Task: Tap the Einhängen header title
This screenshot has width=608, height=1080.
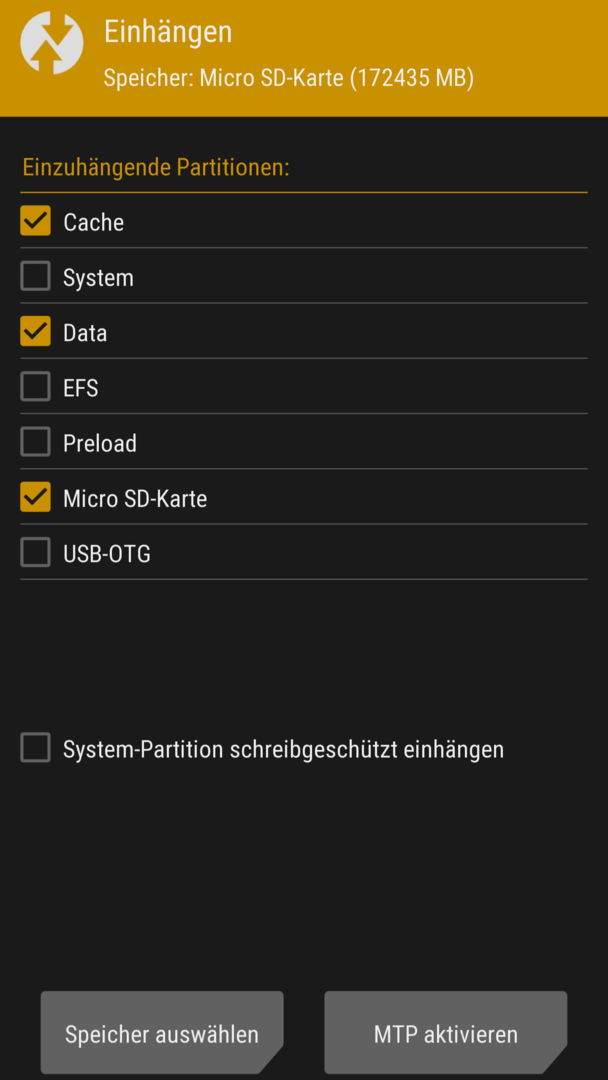Action: 168,32
